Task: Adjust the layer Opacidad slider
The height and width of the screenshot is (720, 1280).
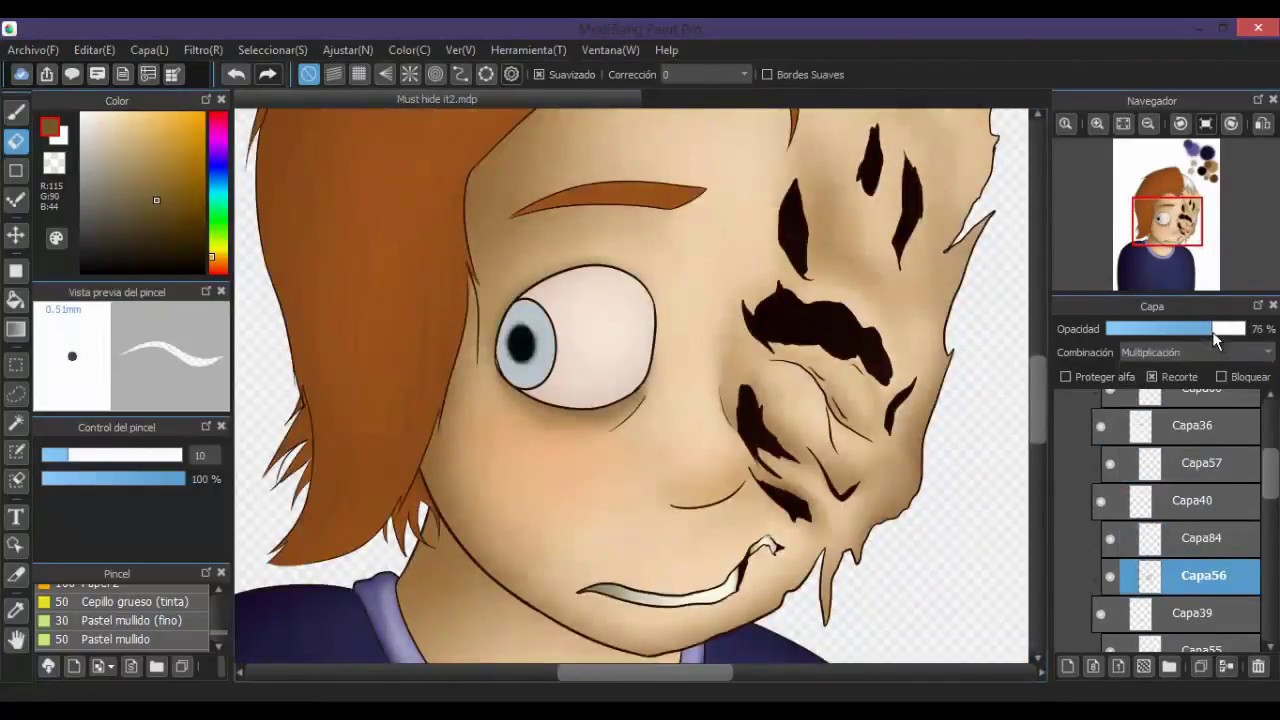Action: click(x=1175, y=329)
